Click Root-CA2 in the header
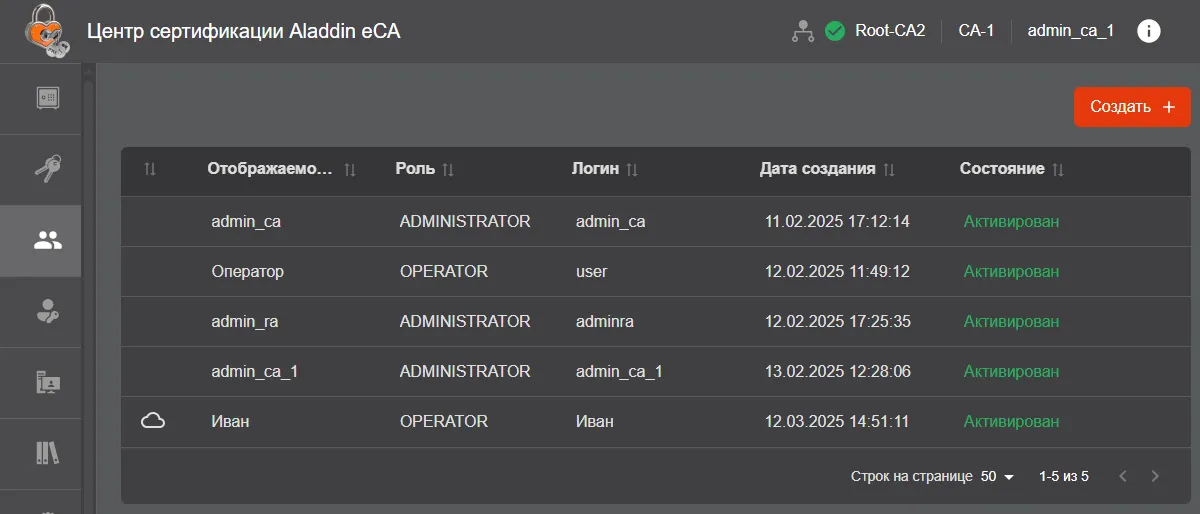Image resolution: width=1200 pixels, height=514 pixels. point(890,31)
